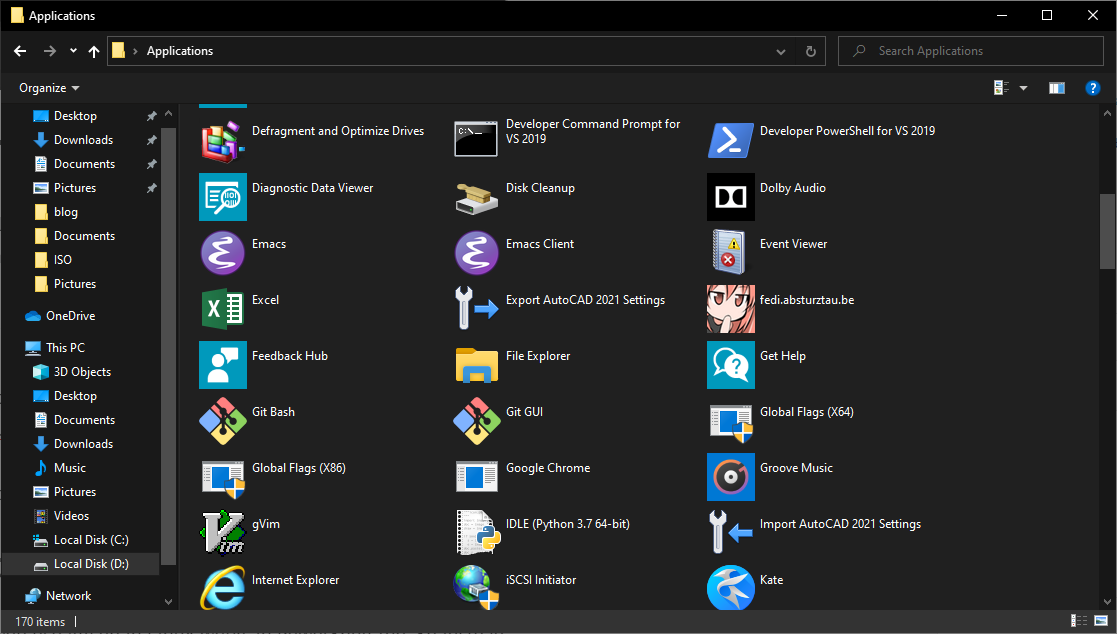Open the Disk Cleanup icon
Screen dimensions: 1117x634
(x=477, y=198)
